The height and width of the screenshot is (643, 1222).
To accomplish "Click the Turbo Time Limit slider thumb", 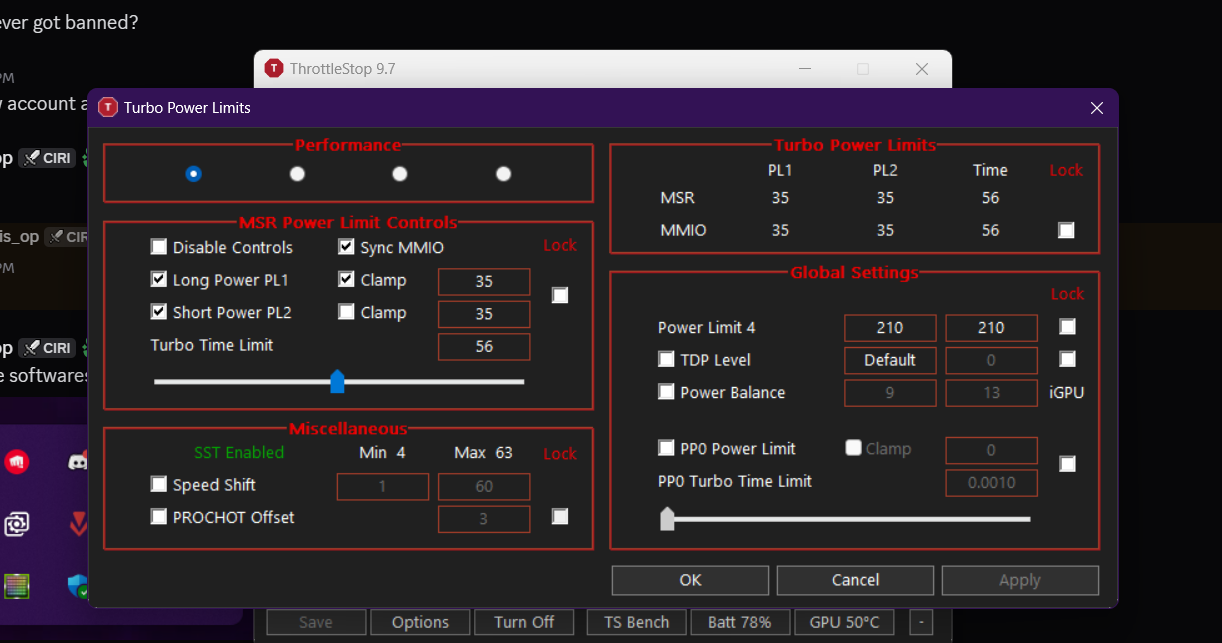I will pos(337,381).
